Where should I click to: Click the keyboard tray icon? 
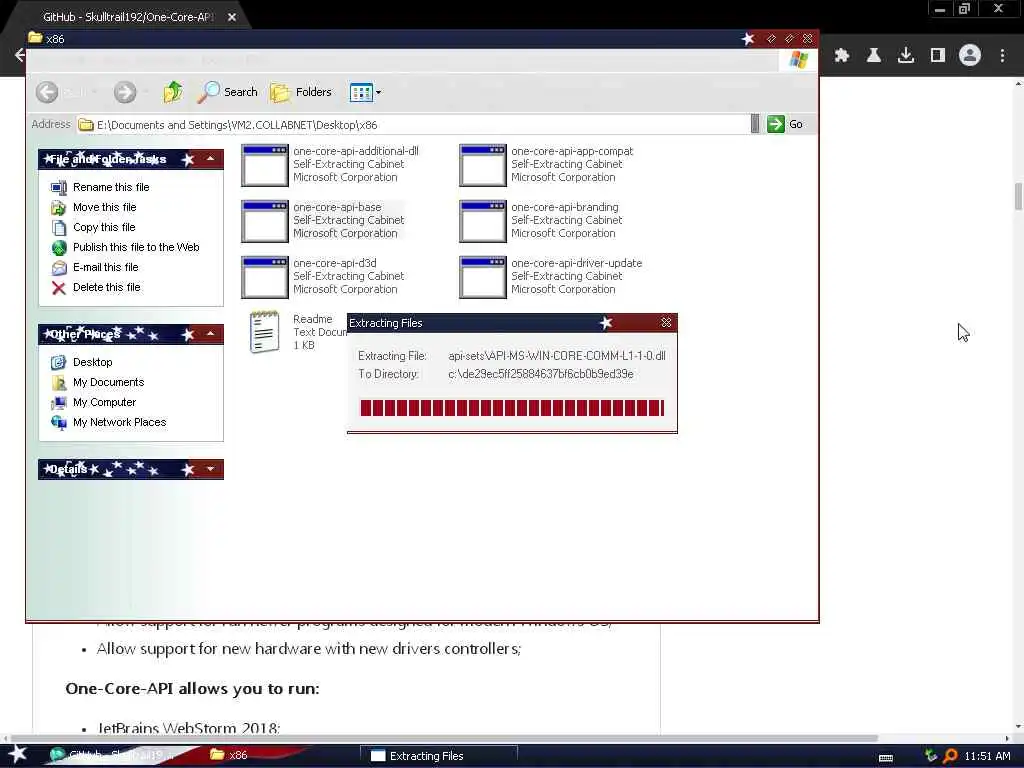coord(886,758)
